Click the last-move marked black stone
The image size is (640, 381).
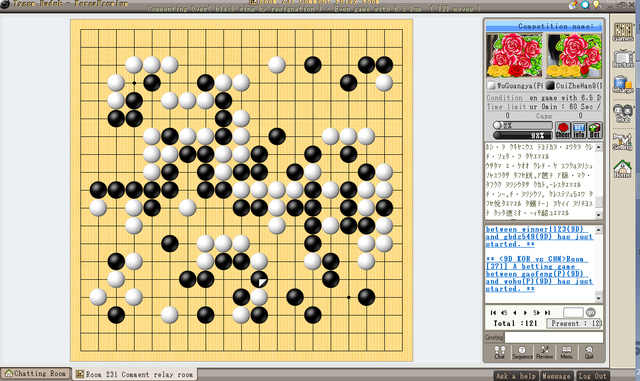click(259, 279)
